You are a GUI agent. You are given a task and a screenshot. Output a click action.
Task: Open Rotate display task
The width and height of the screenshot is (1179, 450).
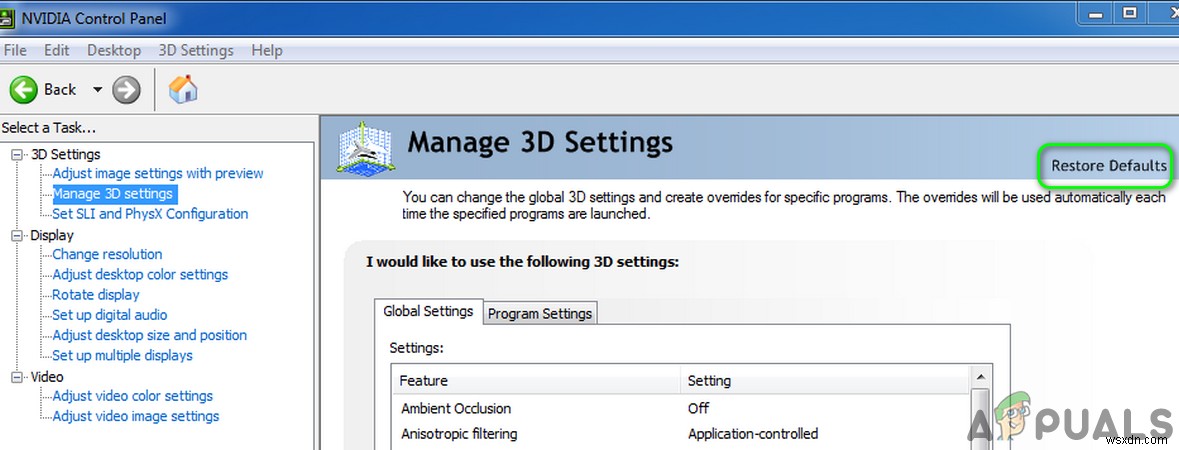click(x=96, y=295)
